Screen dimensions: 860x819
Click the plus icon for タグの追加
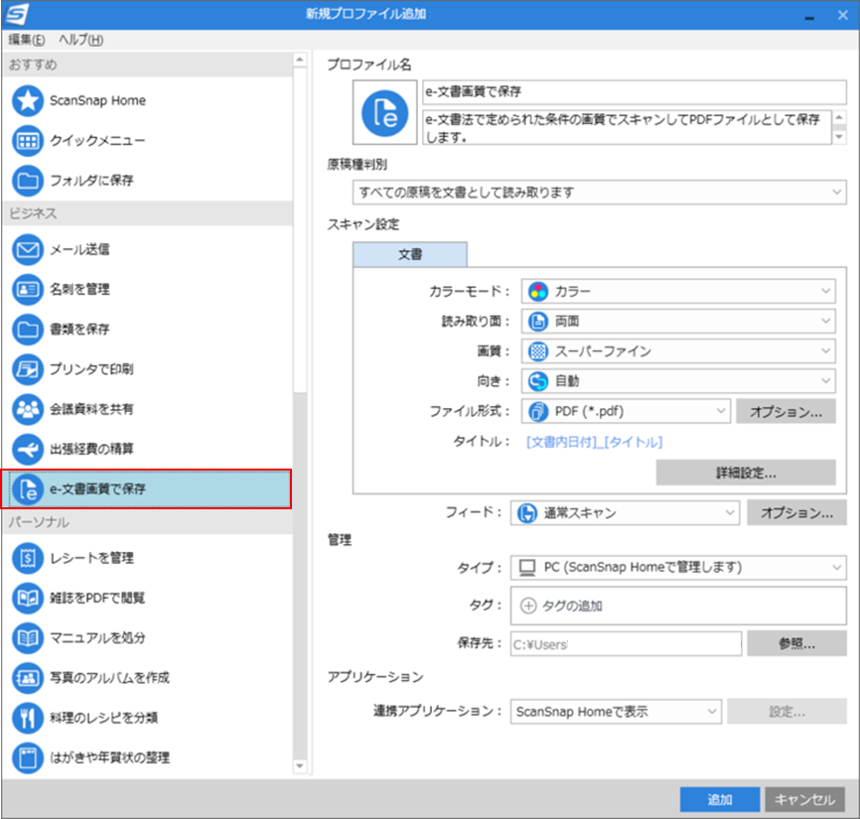(x=528, y=606)
